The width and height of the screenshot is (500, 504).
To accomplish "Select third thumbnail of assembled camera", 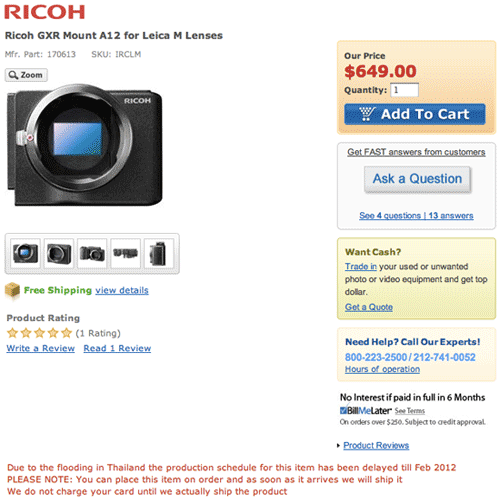I will pos(92,253).
